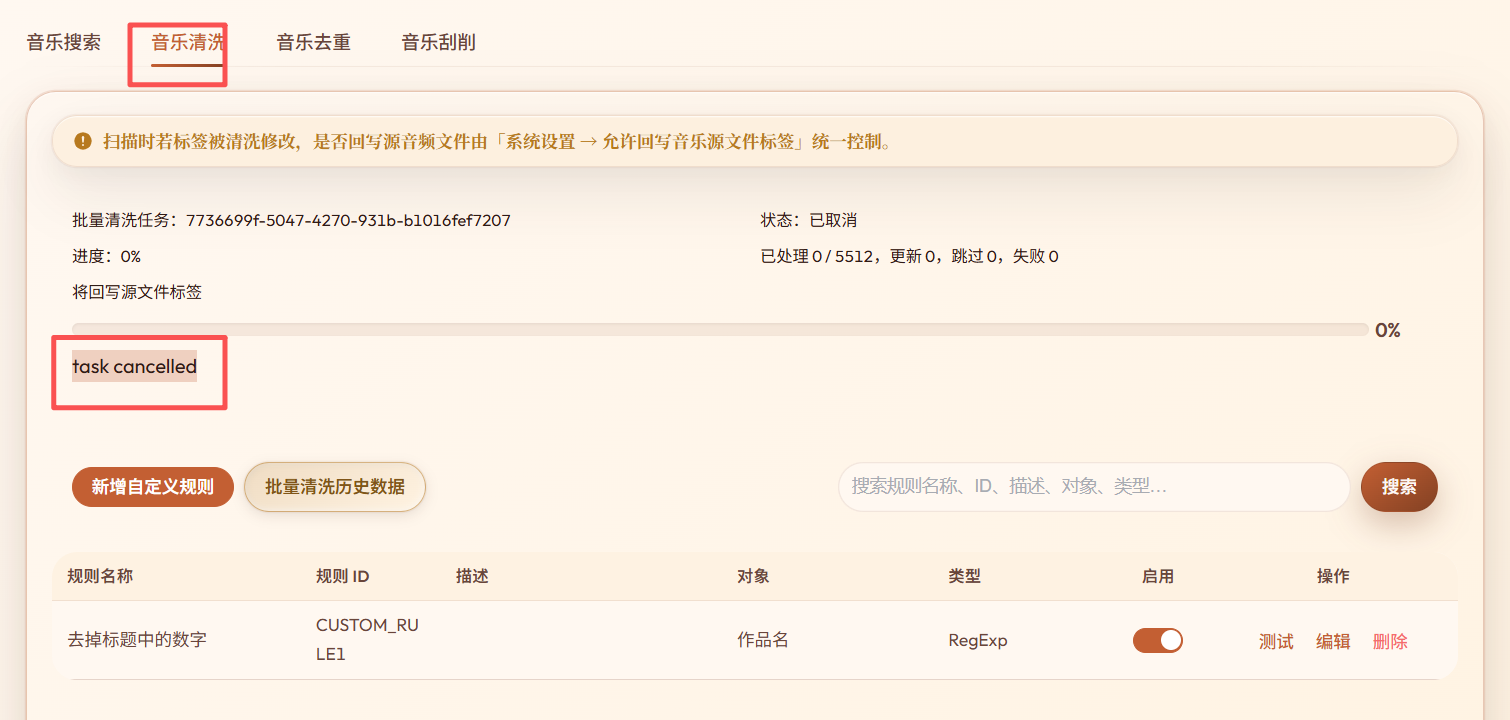Click the 0% label beside progress bar

click(1388, 330)
